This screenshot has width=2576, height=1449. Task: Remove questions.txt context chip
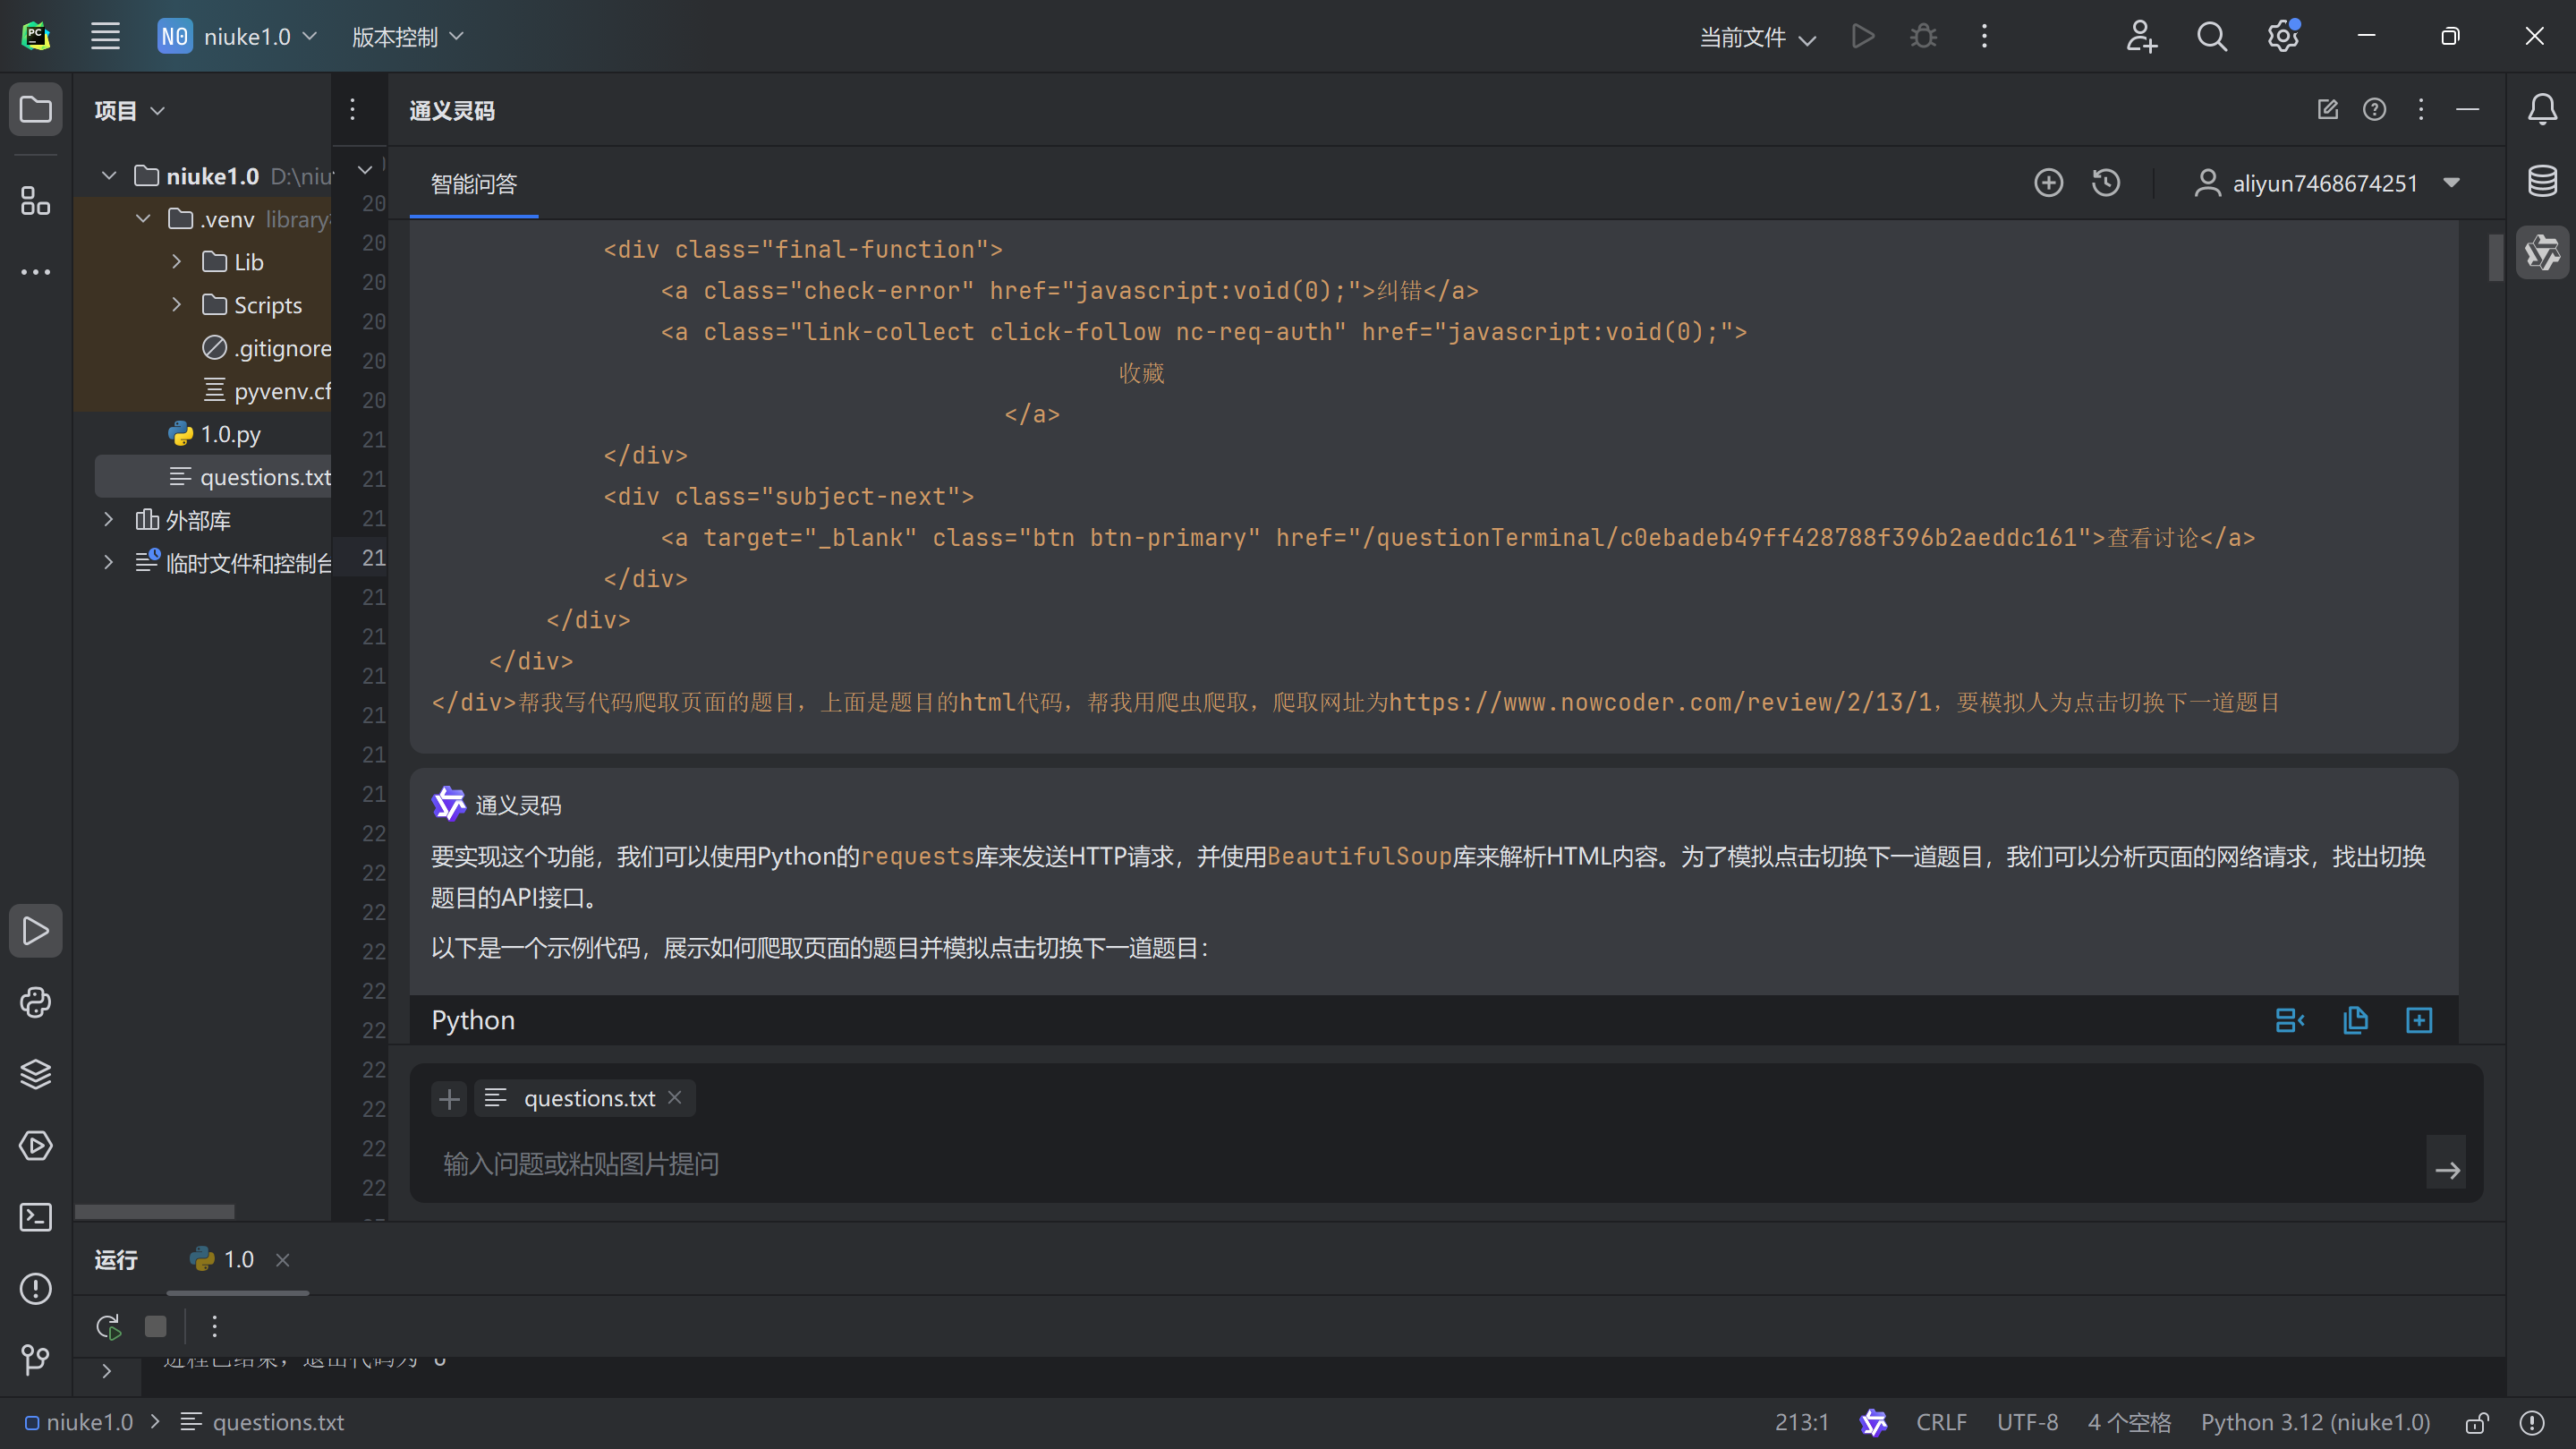click(x=675, y=1097)
